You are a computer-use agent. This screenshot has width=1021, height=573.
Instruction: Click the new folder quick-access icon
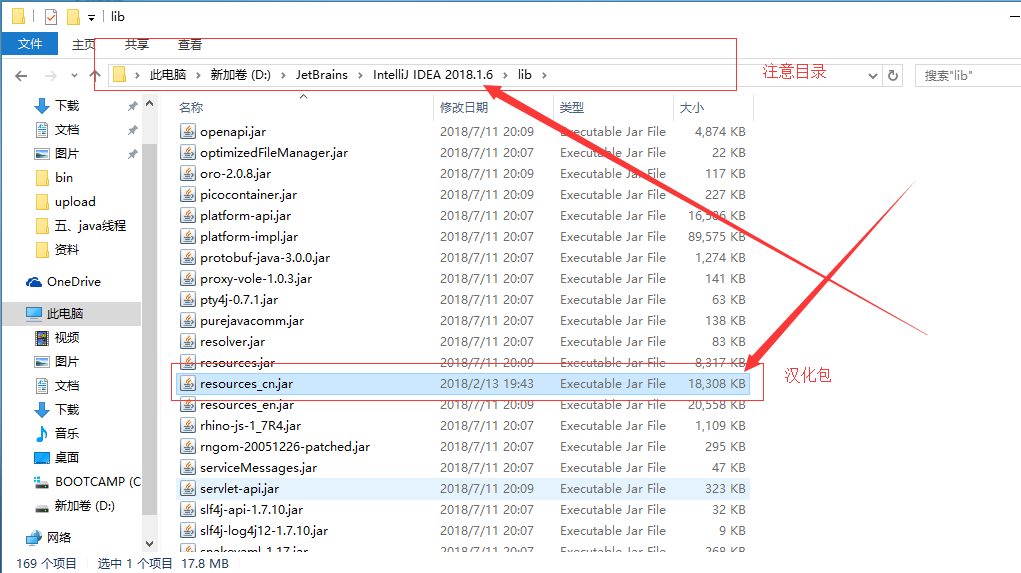point(74,16)
